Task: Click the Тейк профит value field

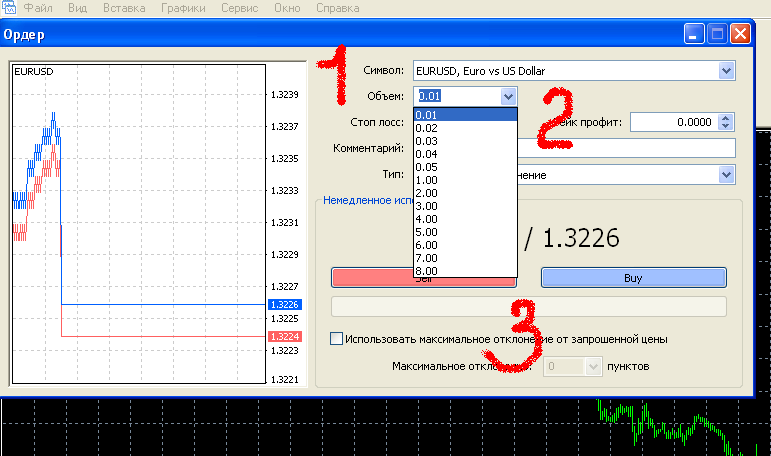Action: 674,122
